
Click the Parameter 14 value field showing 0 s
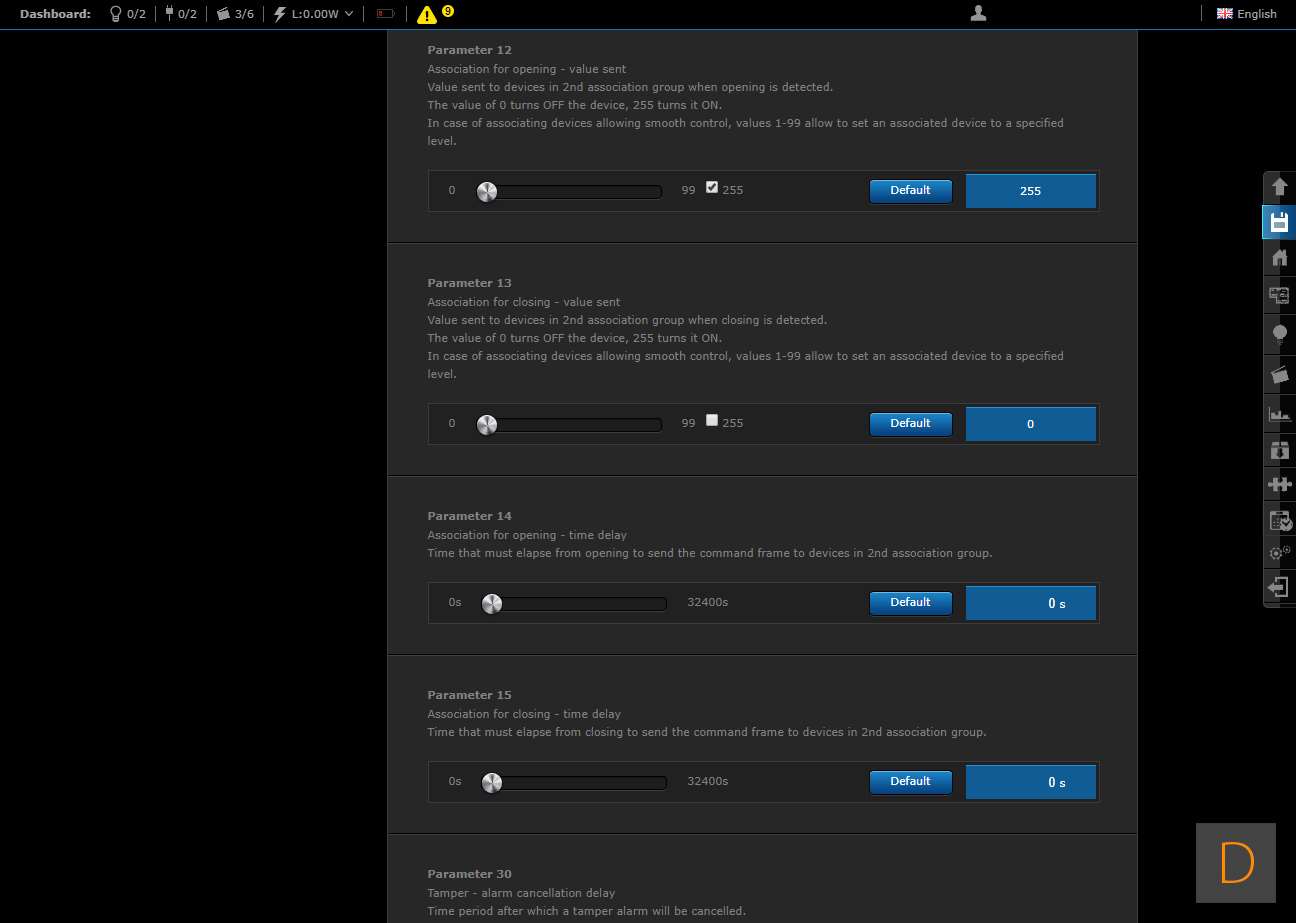click(x=1030, y=603)
